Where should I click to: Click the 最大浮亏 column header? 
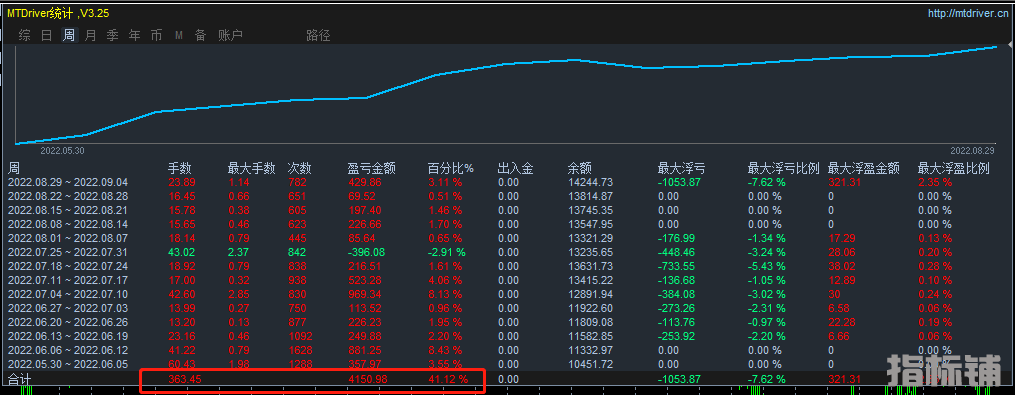(x=682, y=169)
